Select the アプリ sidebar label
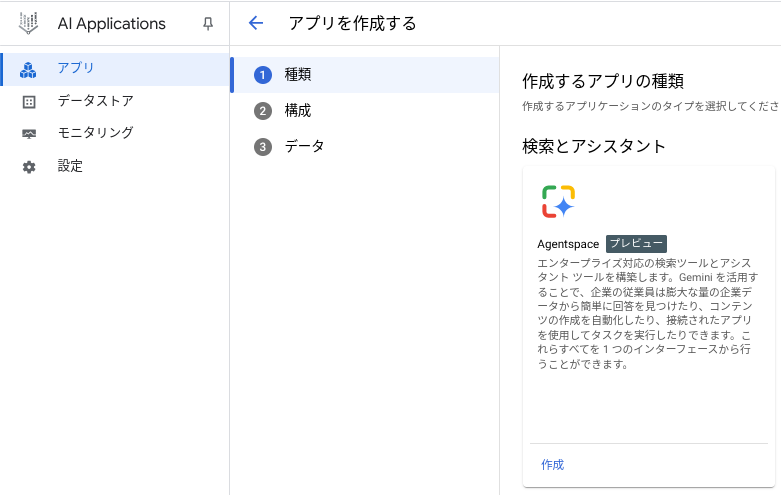Viewport: 781px width, 495px height. click(76, 68)
